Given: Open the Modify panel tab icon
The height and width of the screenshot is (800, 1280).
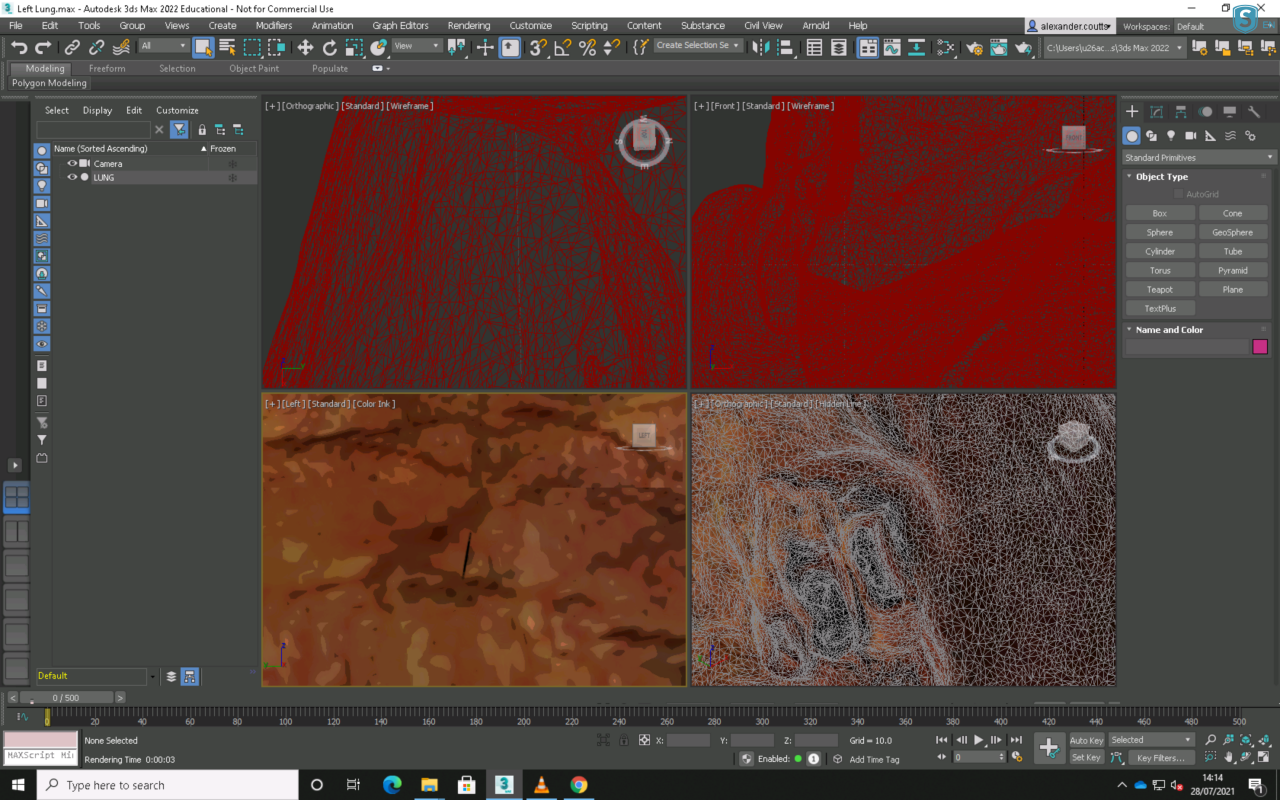Looking at the screenshot, I should pyautogui.click(x=1156, y=112).
